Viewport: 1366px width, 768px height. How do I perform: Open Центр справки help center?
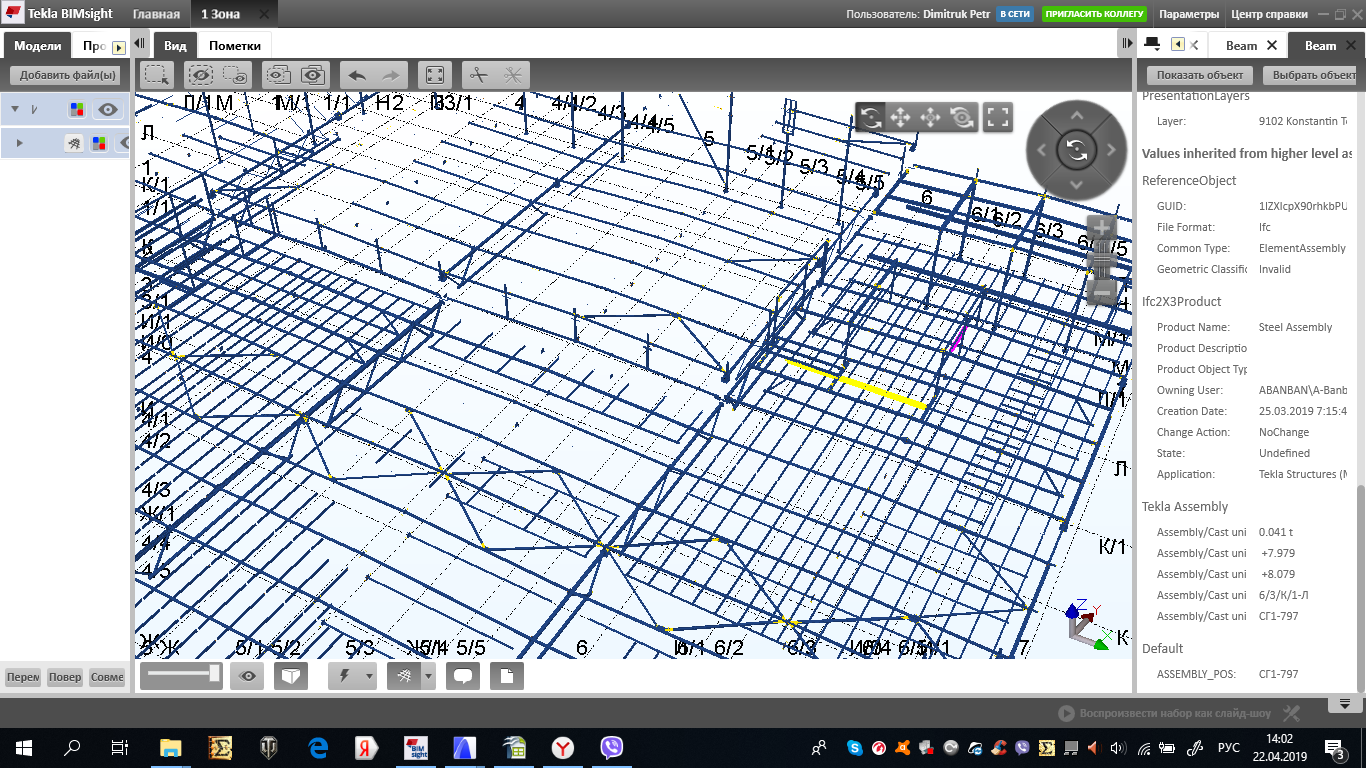tap(1269, 15)
